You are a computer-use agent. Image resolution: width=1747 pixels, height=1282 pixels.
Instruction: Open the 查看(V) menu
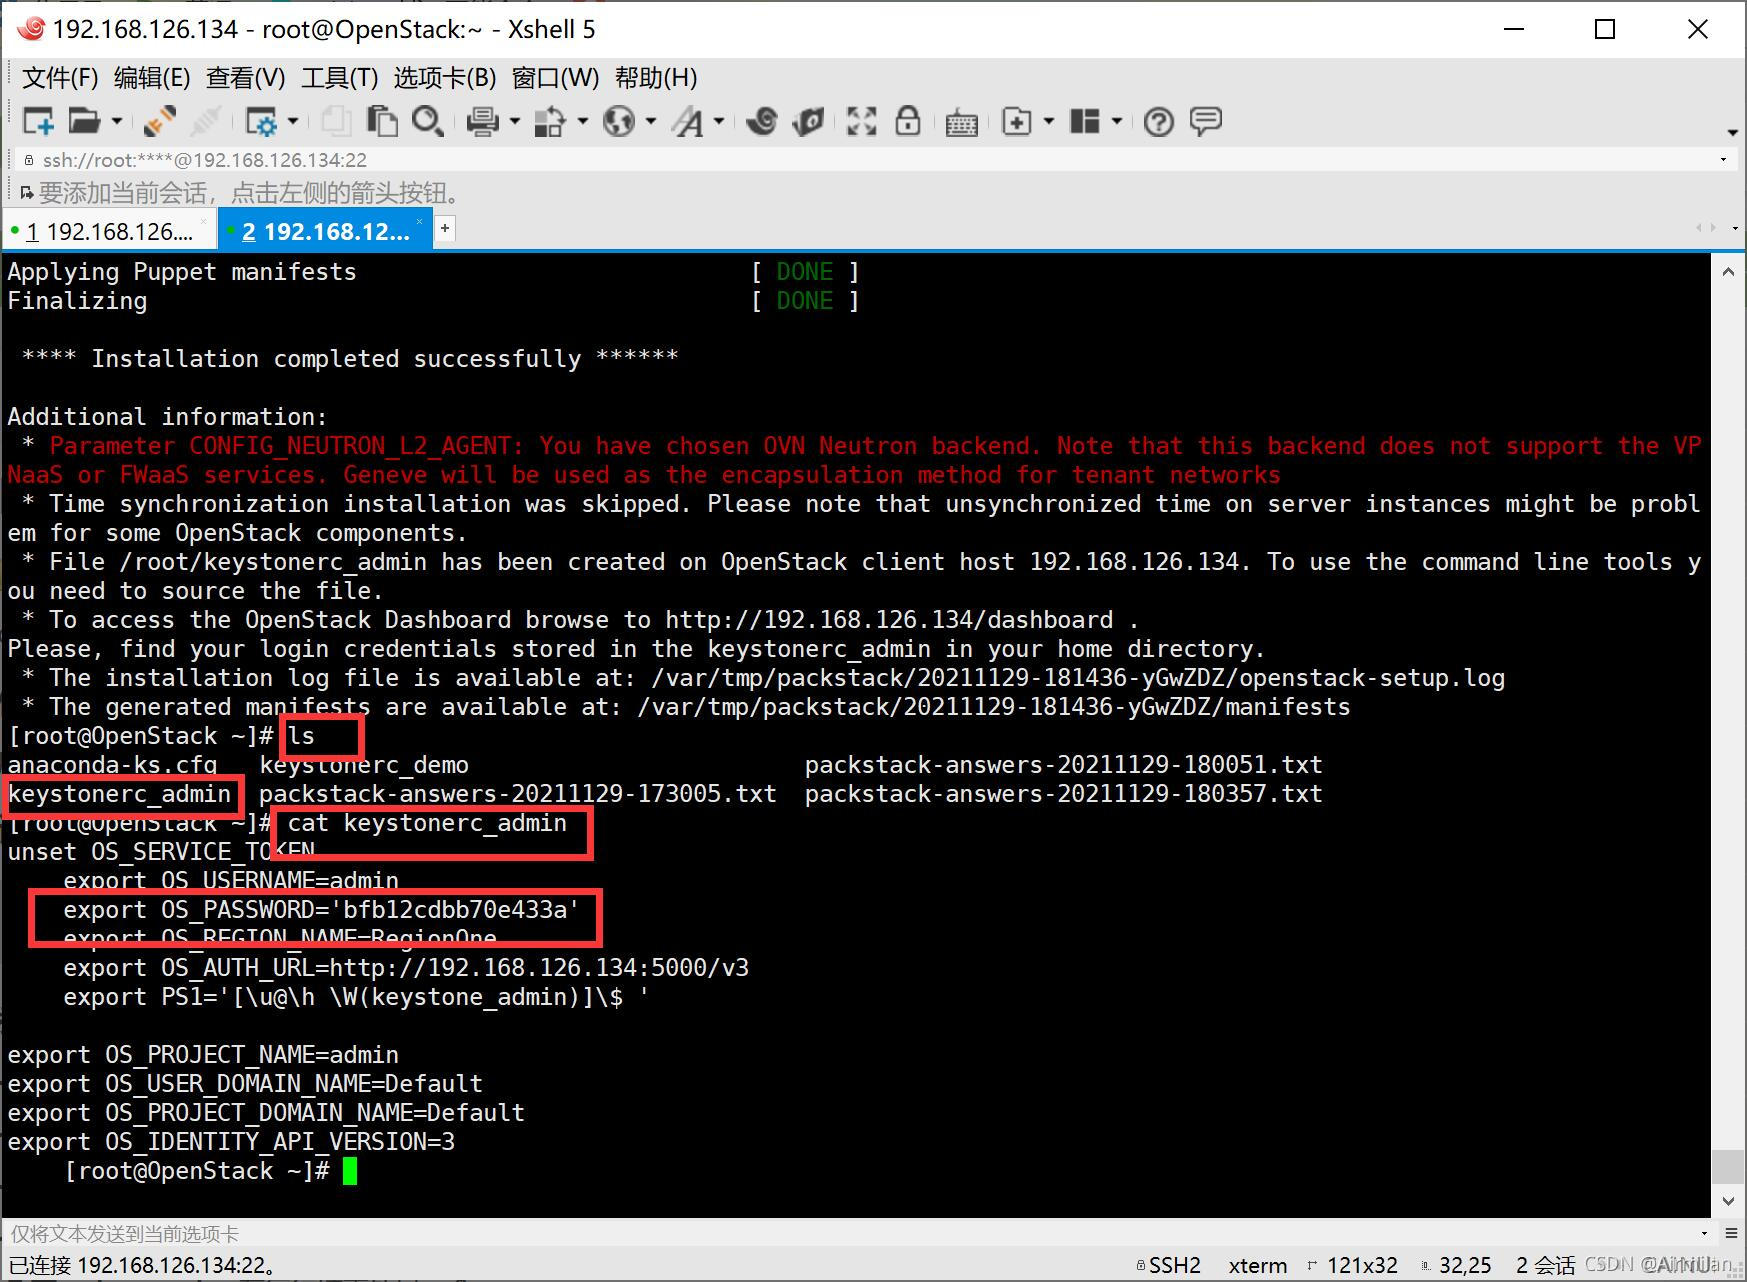246,78
